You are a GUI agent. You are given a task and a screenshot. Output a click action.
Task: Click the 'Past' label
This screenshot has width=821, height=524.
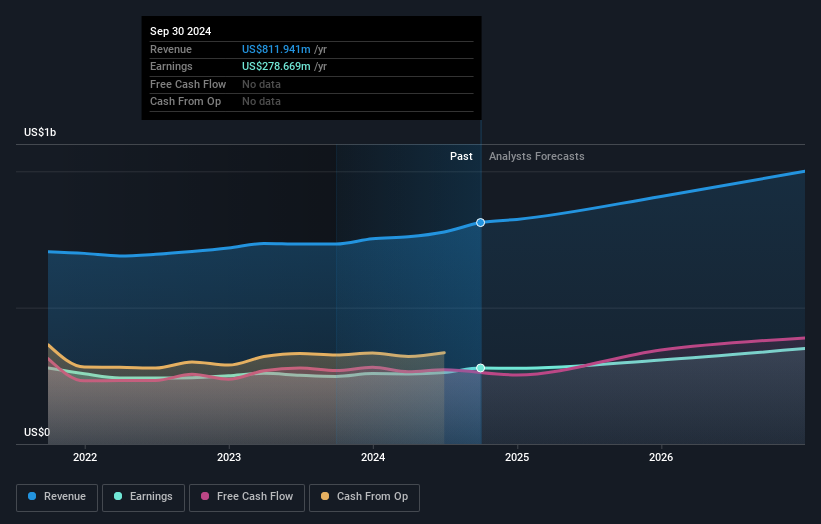[x=461, y=156]
